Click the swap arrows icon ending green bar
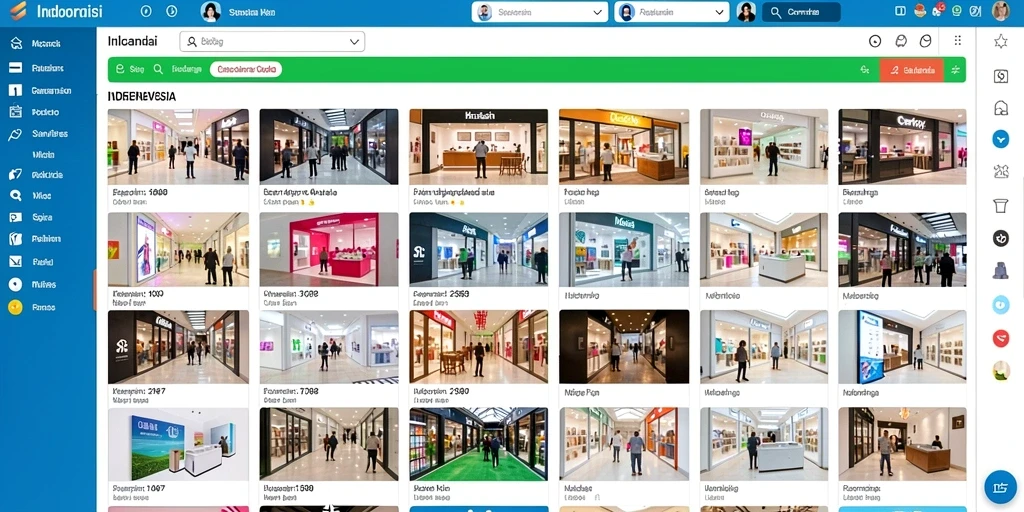 pos(955,69)
